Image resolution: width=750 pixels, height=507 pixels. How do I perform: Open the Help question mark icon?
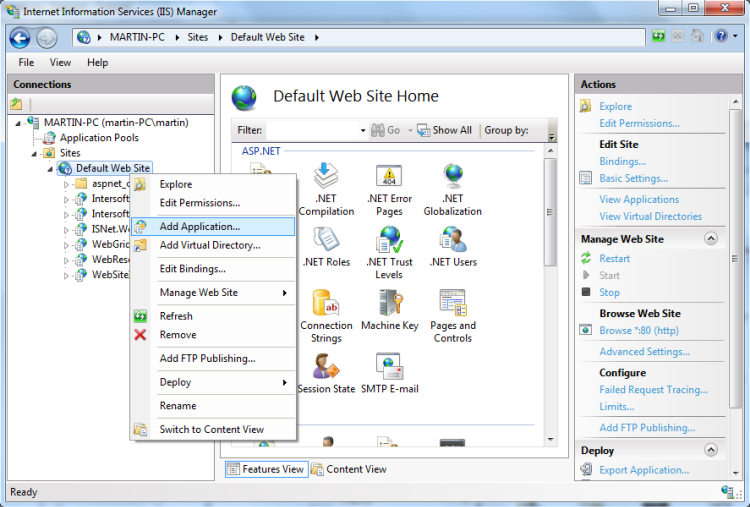720,37
